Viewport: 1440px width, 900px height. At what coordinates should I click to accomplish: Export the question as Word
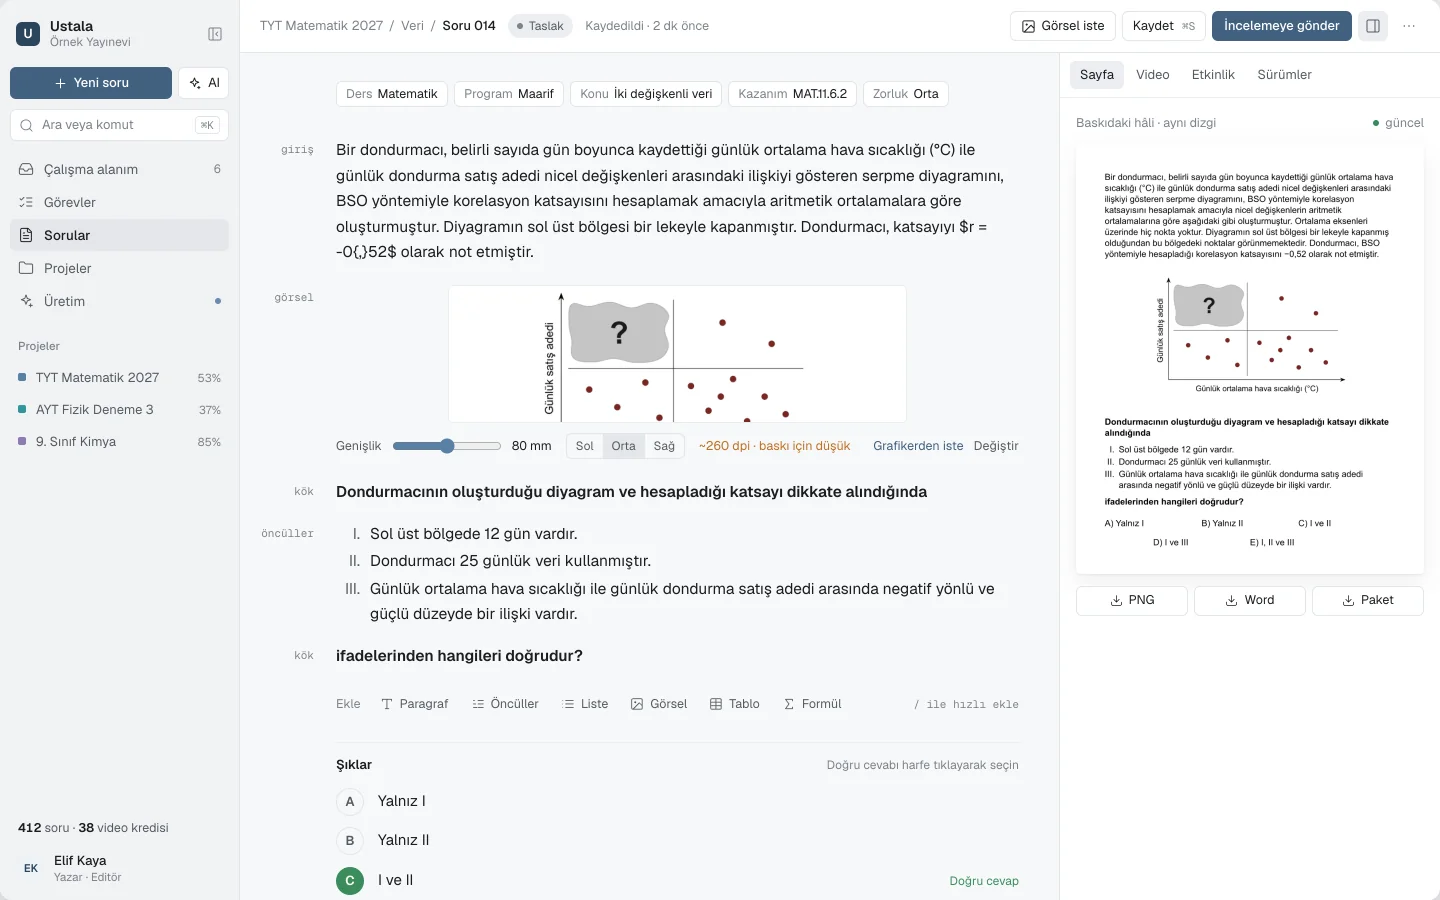1250,600
